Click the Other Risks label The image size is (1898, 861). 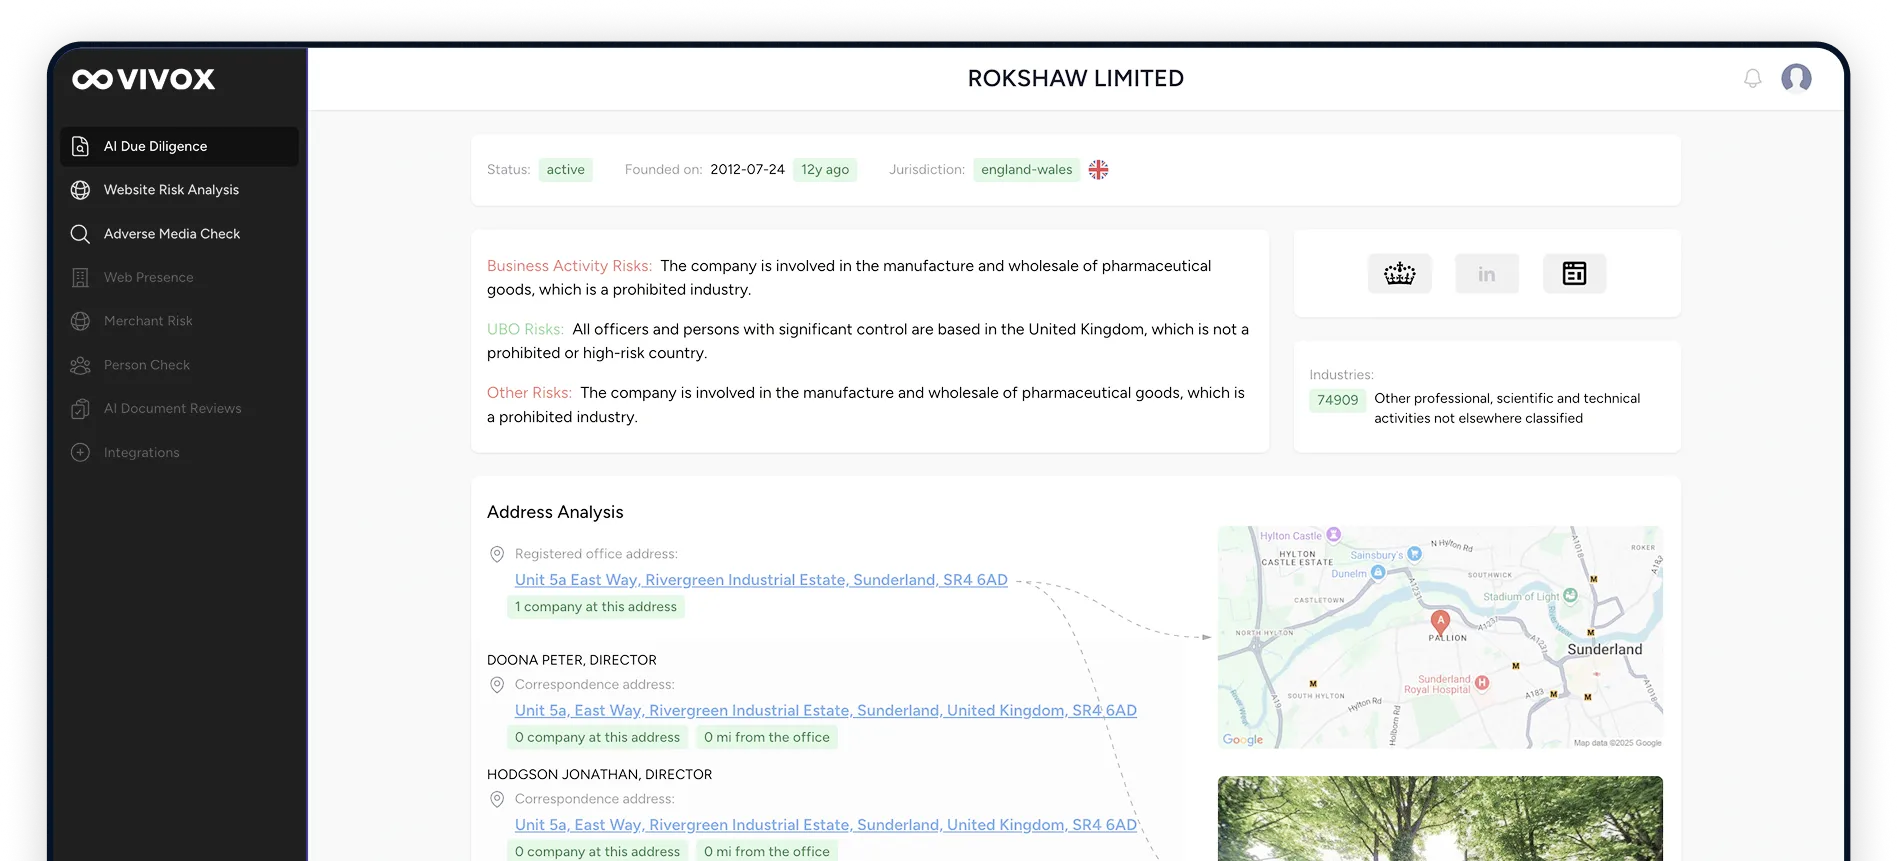pyautogui.click(x=529, y=393)
